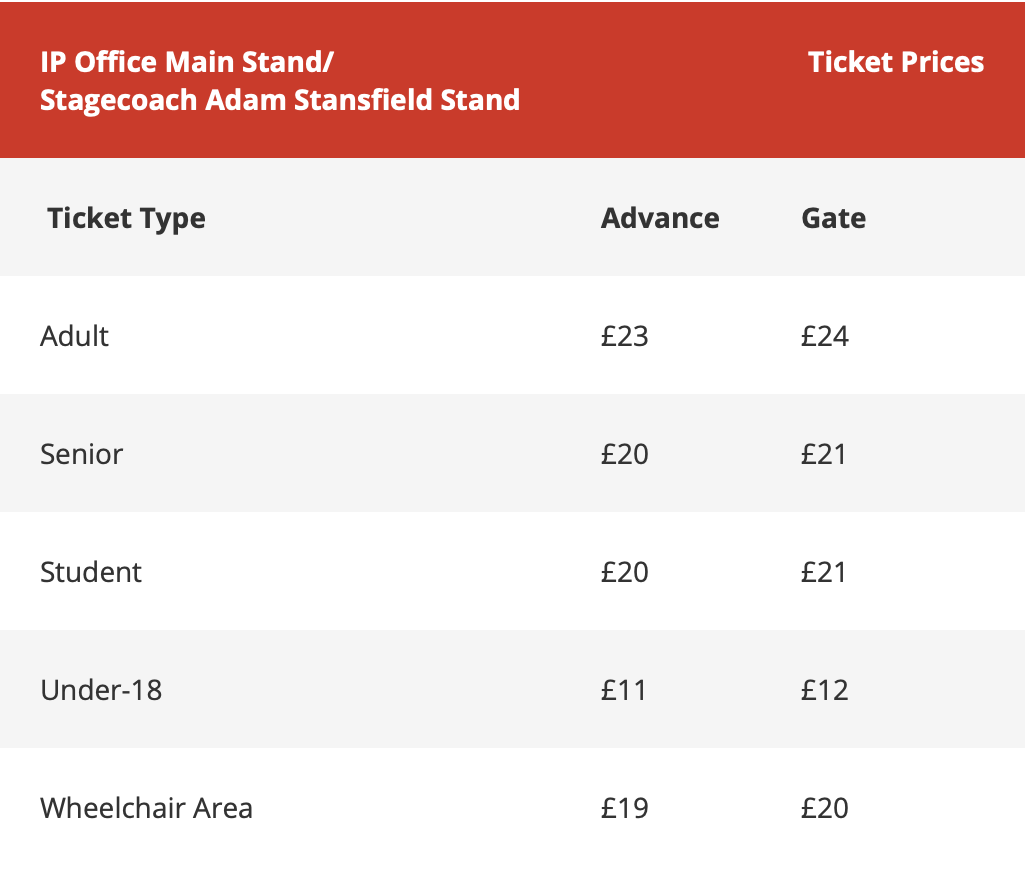
Task: Click the Wheelchair Area gate price £20
Action: pyautogui.click(x=825, y=808)
